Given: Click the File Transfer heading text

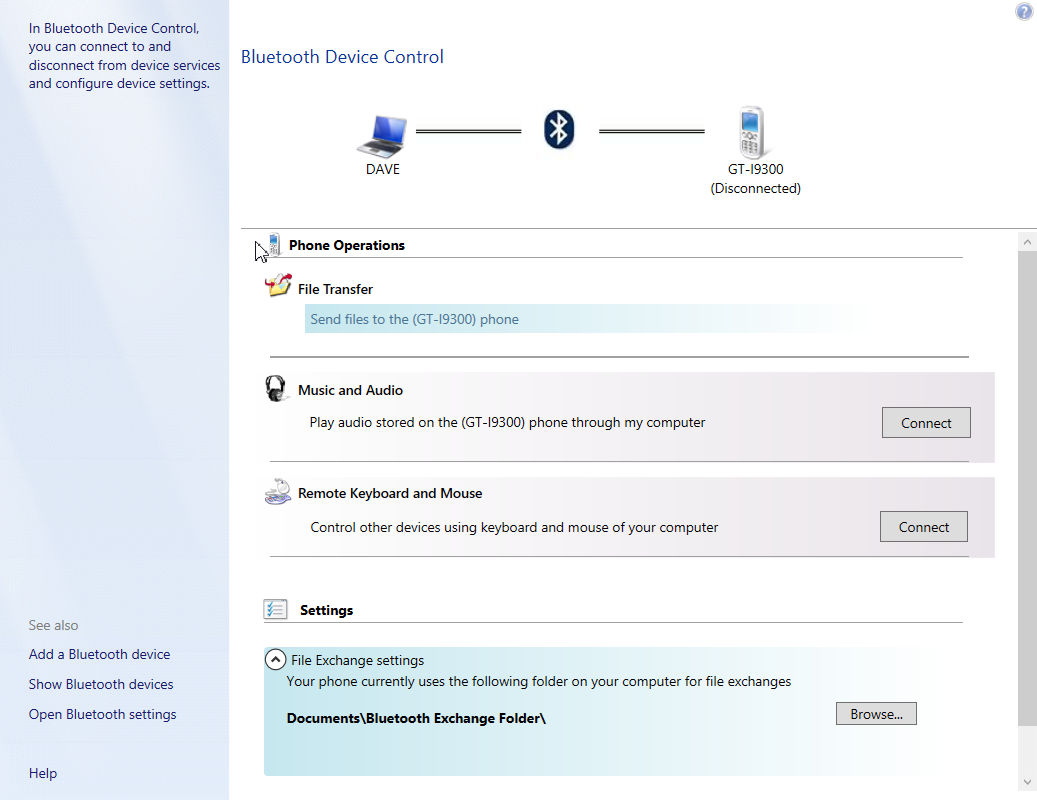Looking at the screenshot, I should coord(335,289).
